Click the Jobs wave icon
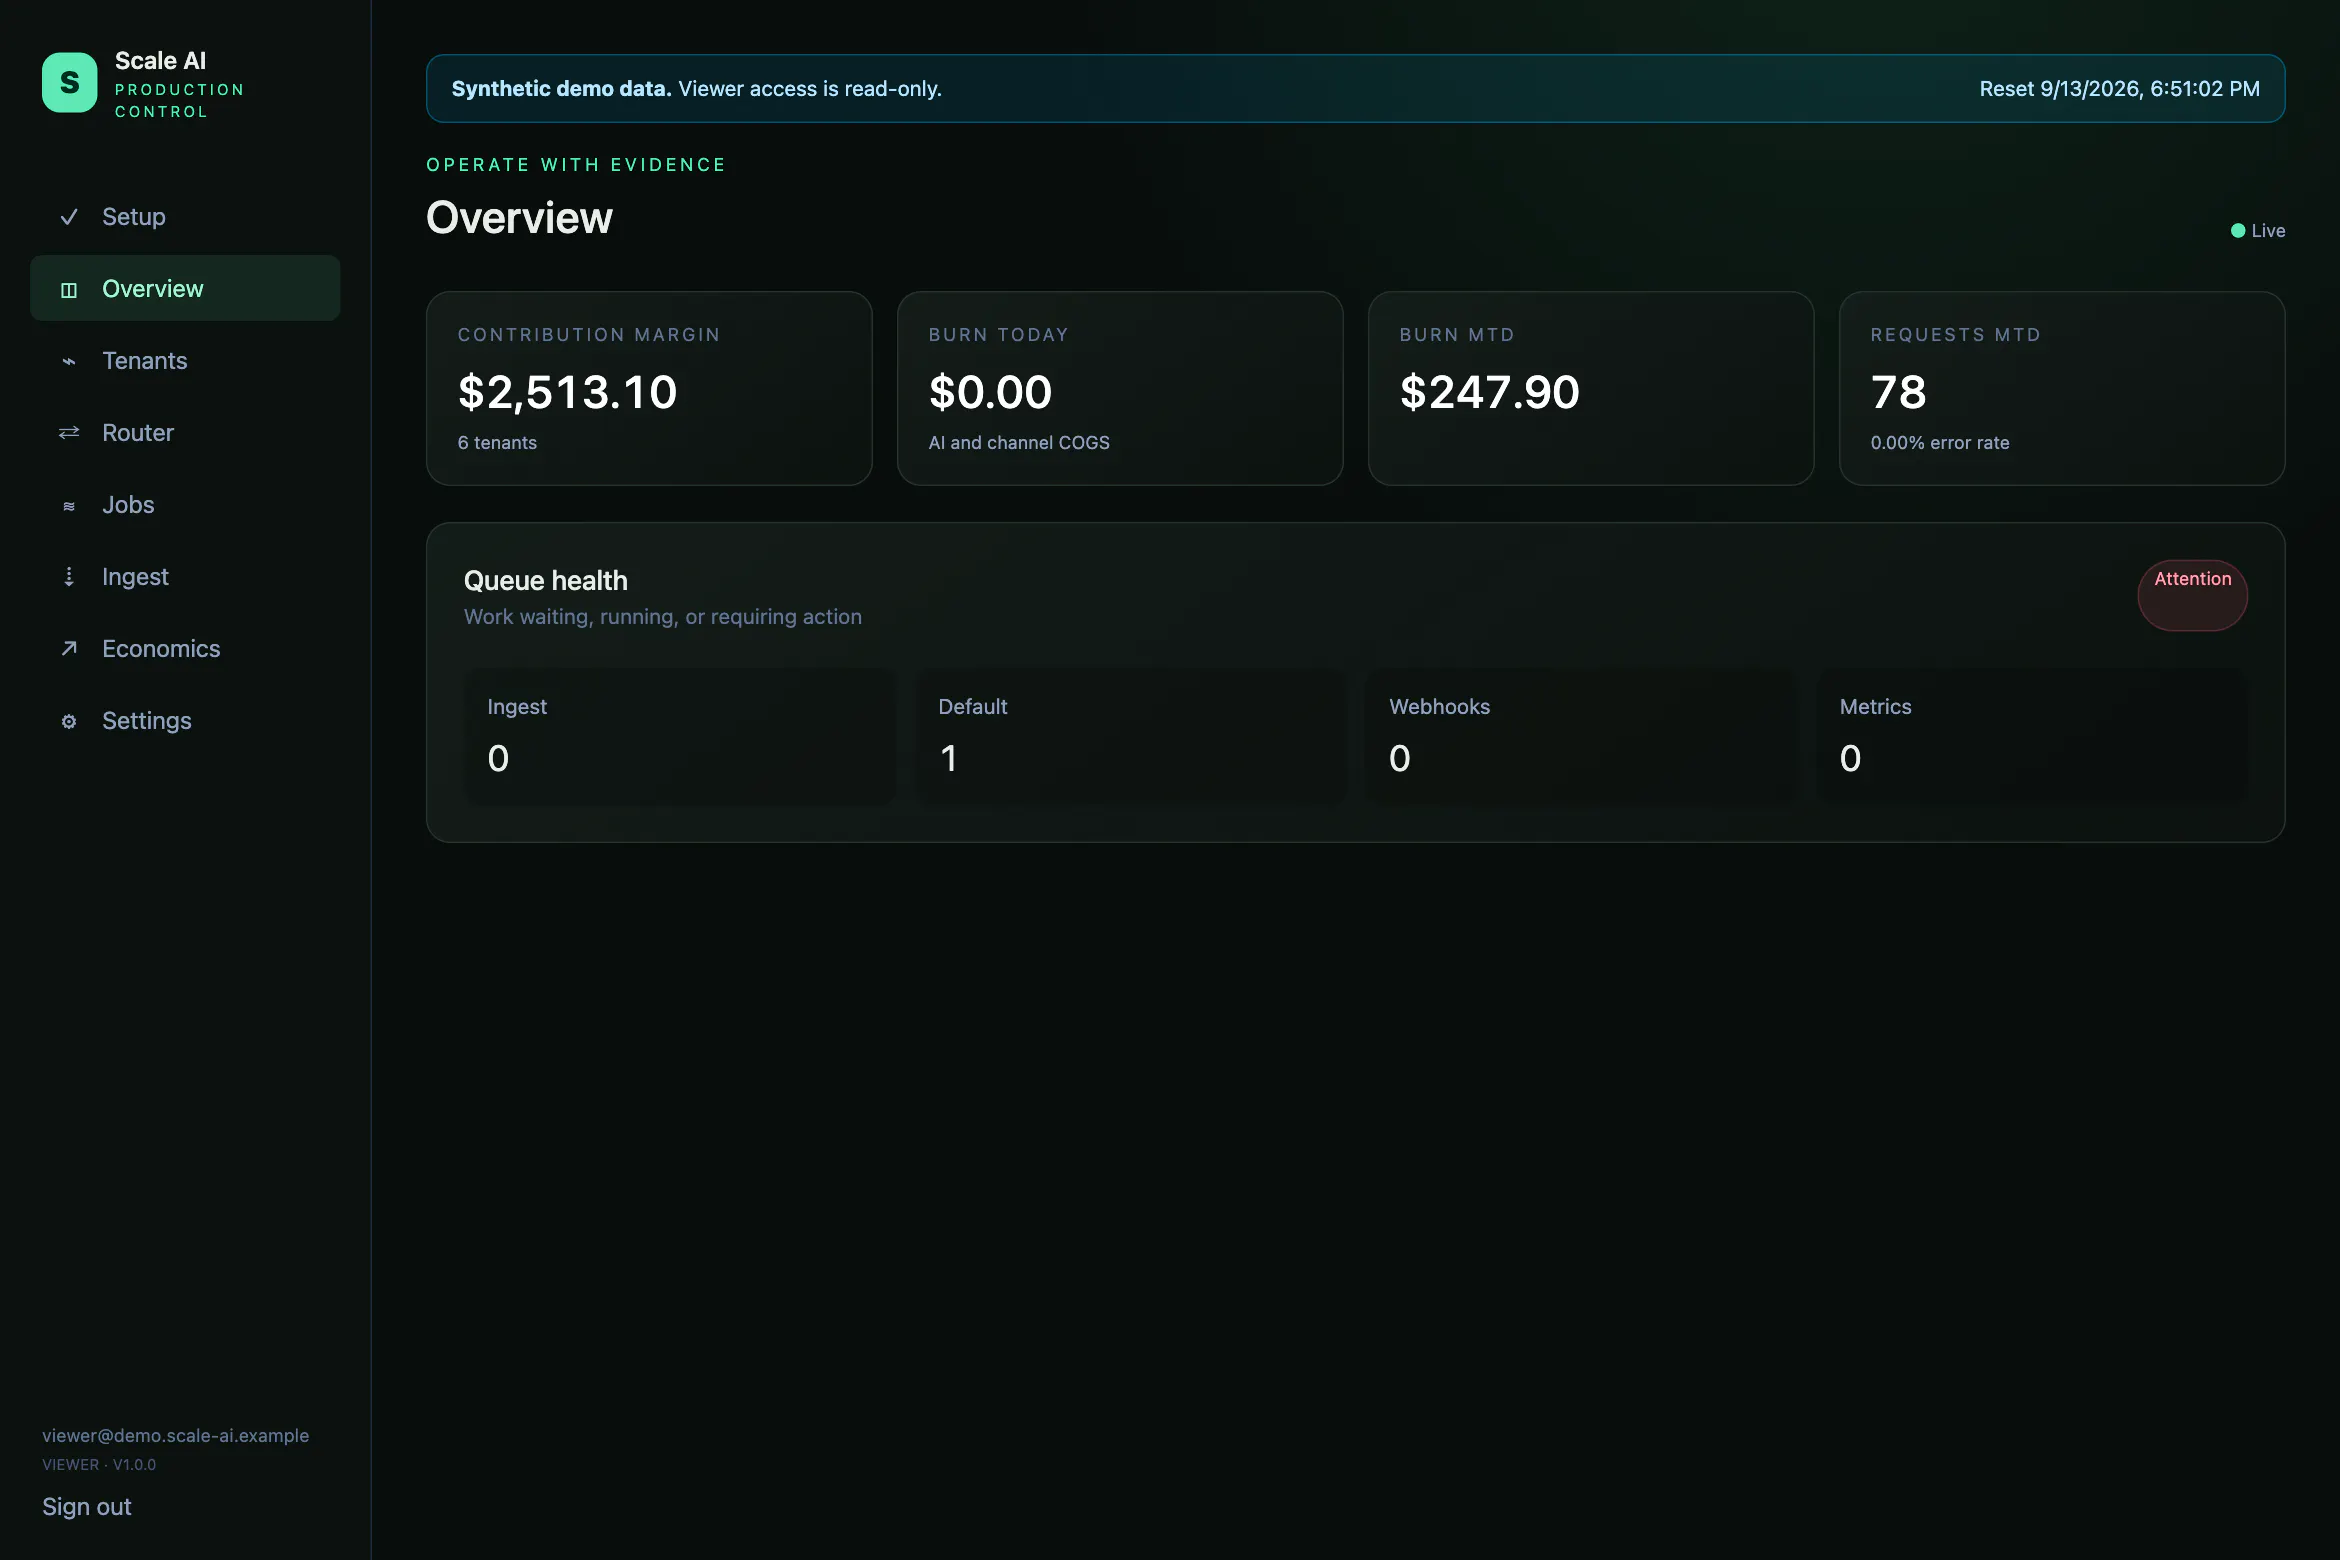Screen dimensions: 2340x1560 coord(69,506)
